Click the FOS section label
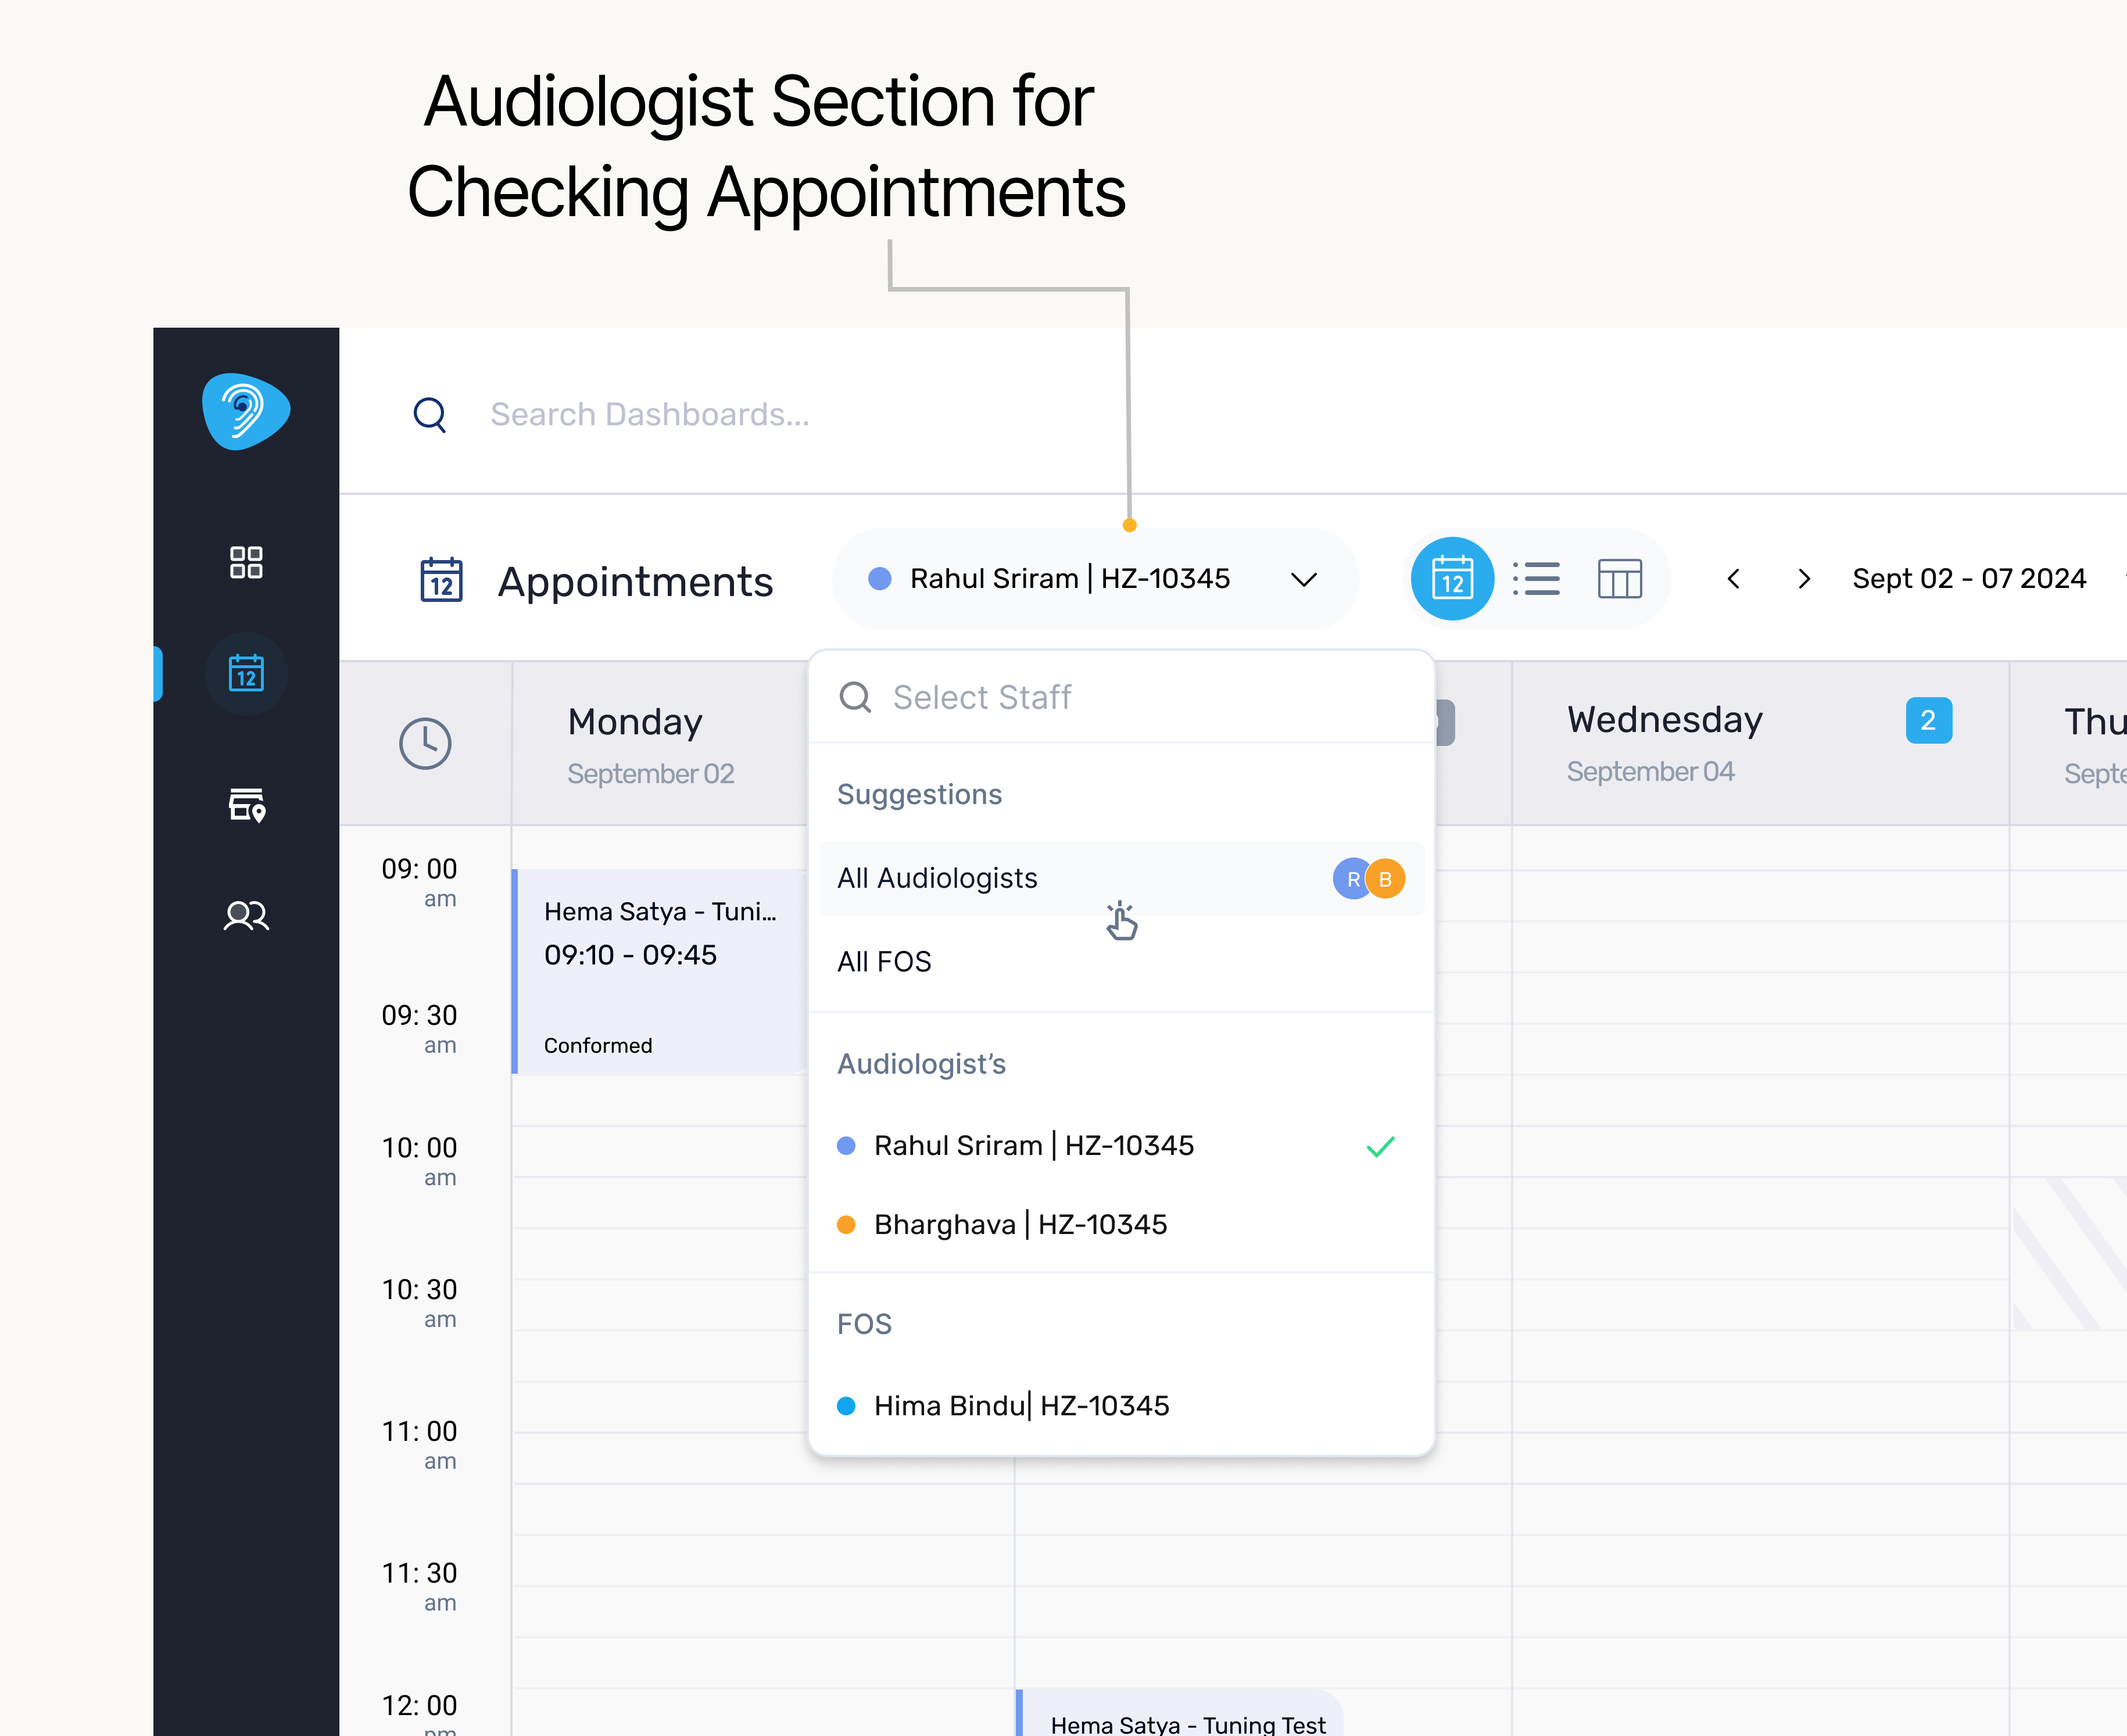 pos(864,1324)
